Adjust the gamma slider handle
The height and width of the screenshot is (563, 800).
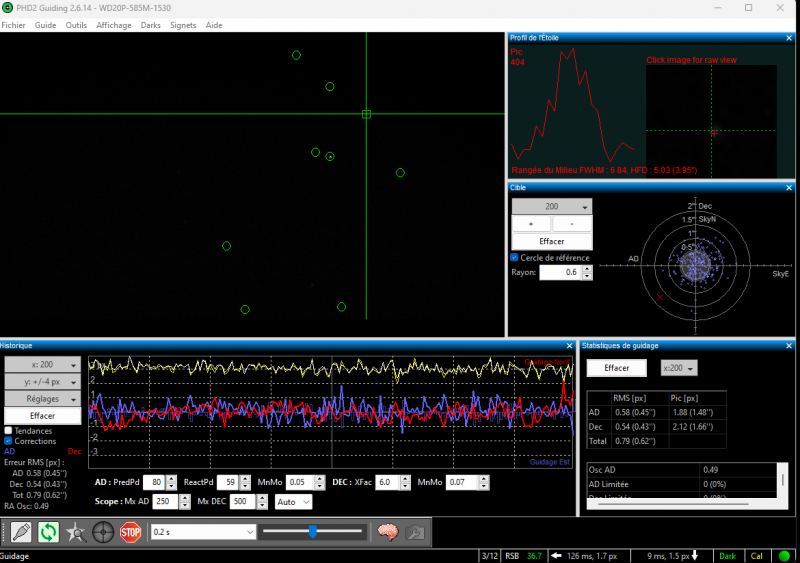[313, 532]
